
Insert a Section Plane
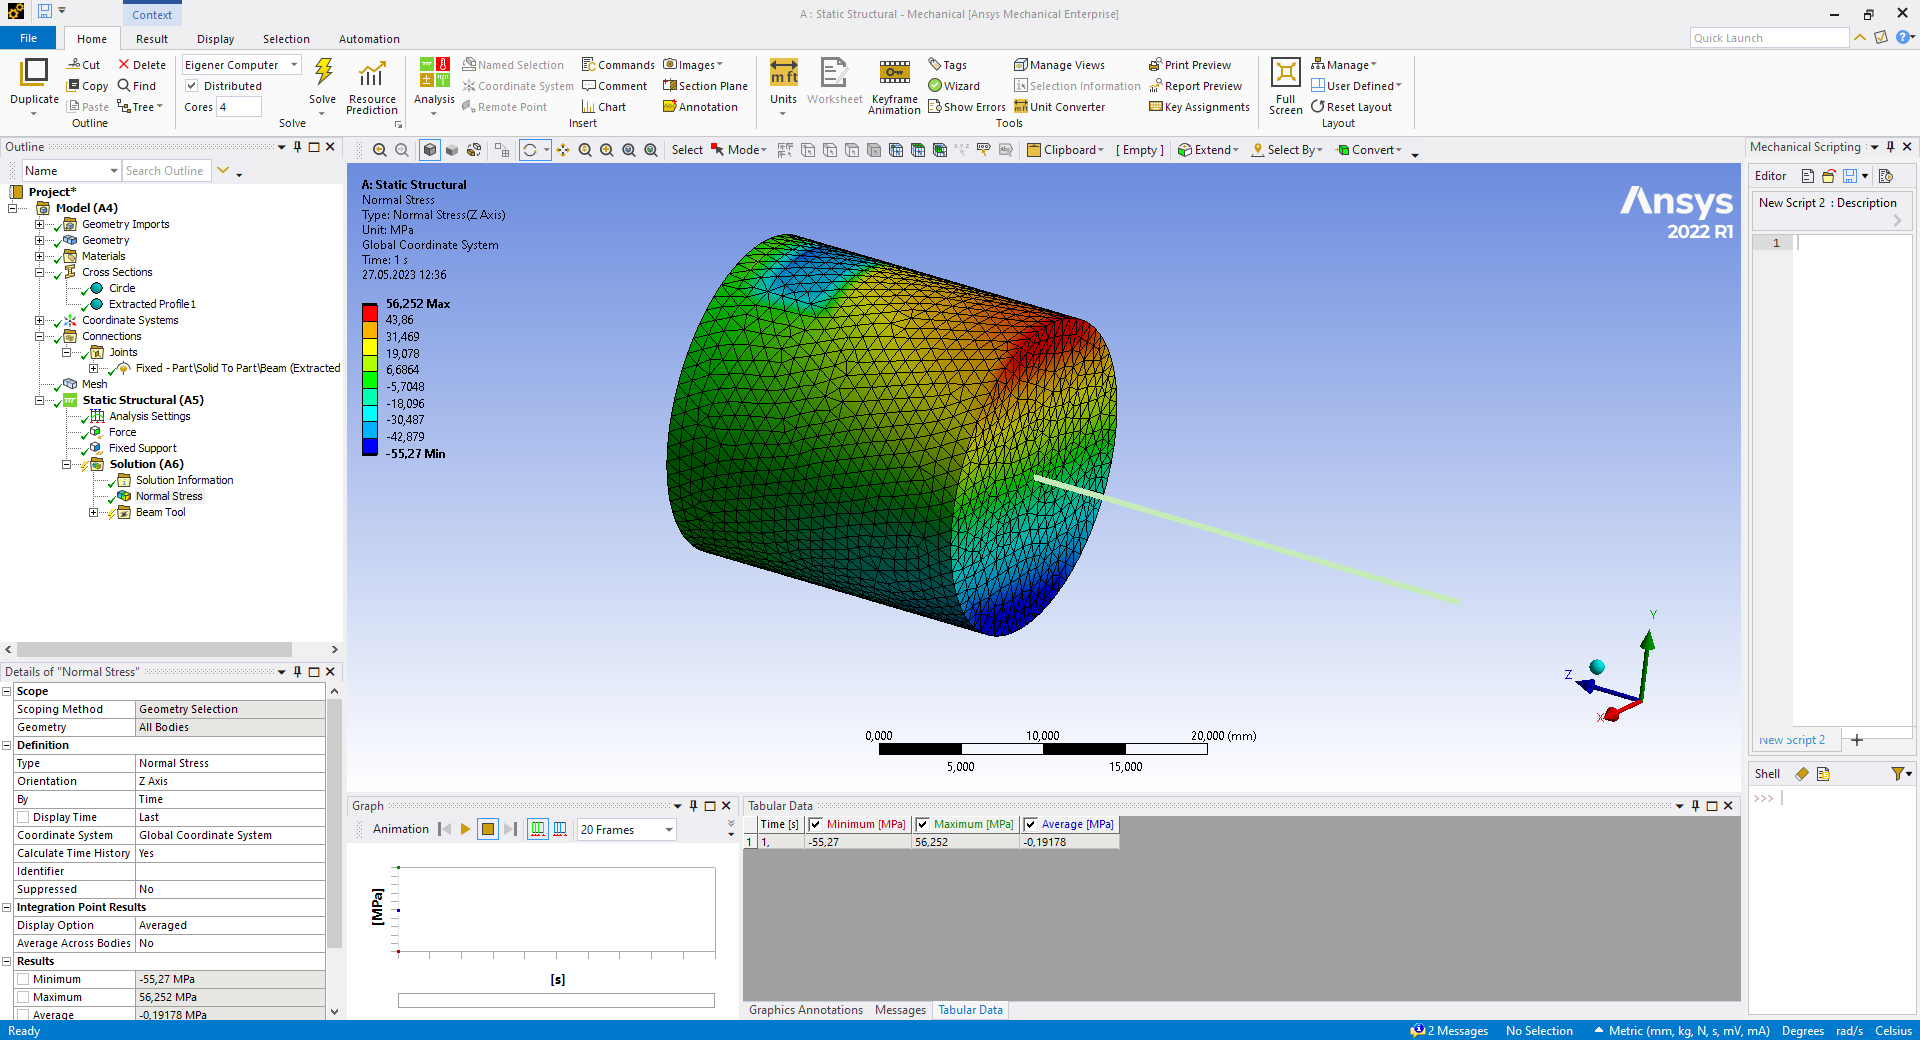pos(705,86)
